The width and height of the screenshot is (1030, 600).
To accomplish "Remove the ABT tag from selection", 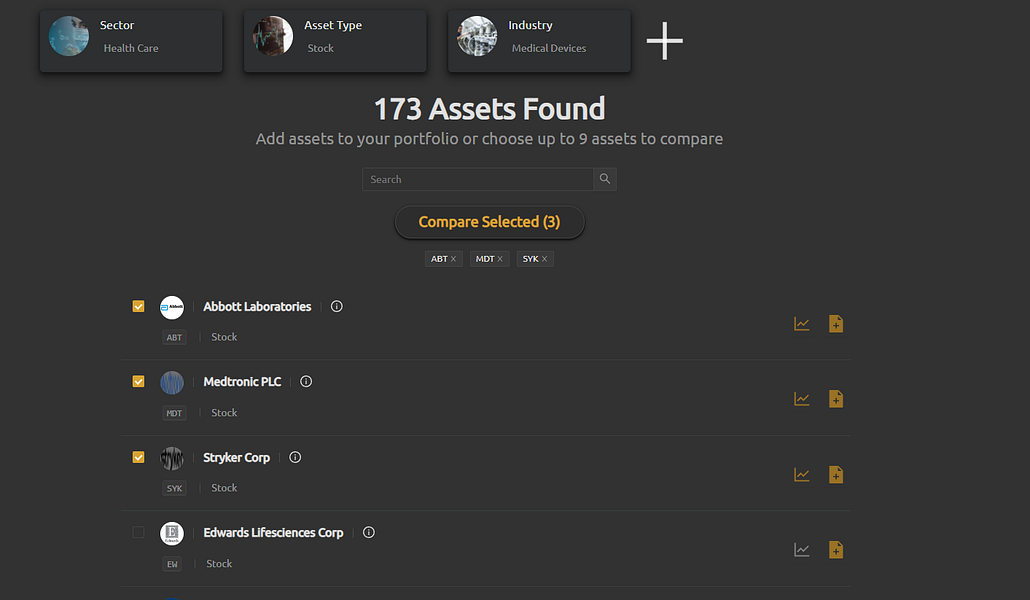I will point(453,259).
